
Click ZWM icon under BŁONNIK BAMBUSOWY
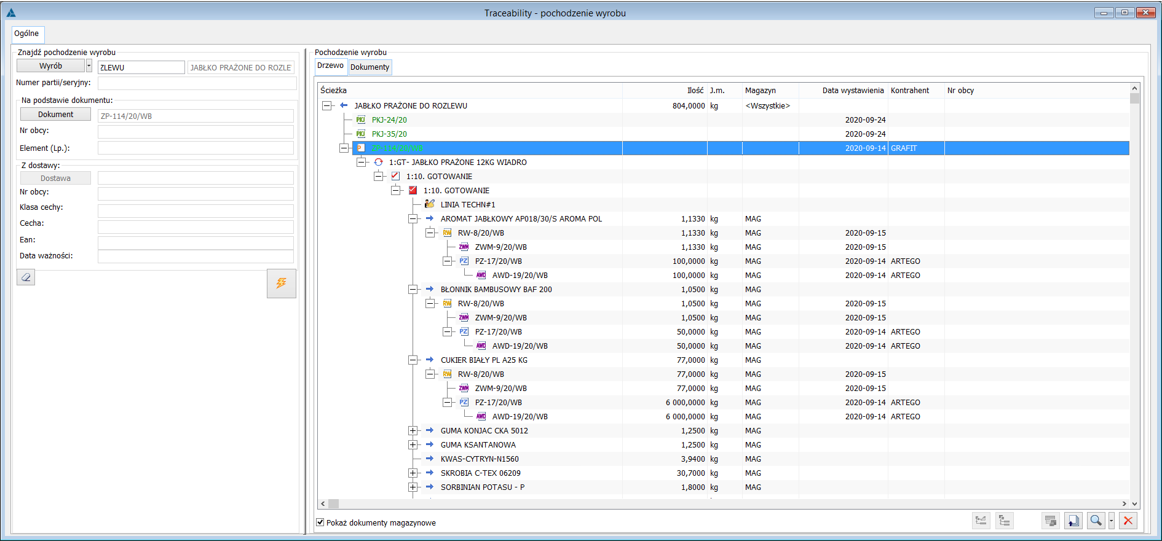coord(464,317)
